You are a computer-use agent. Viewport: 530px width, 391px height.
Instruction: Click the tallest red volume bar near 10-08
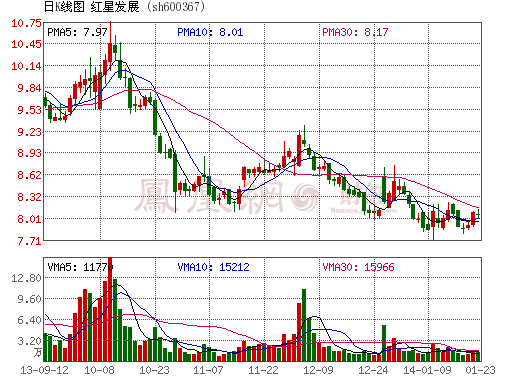(110, 309)
